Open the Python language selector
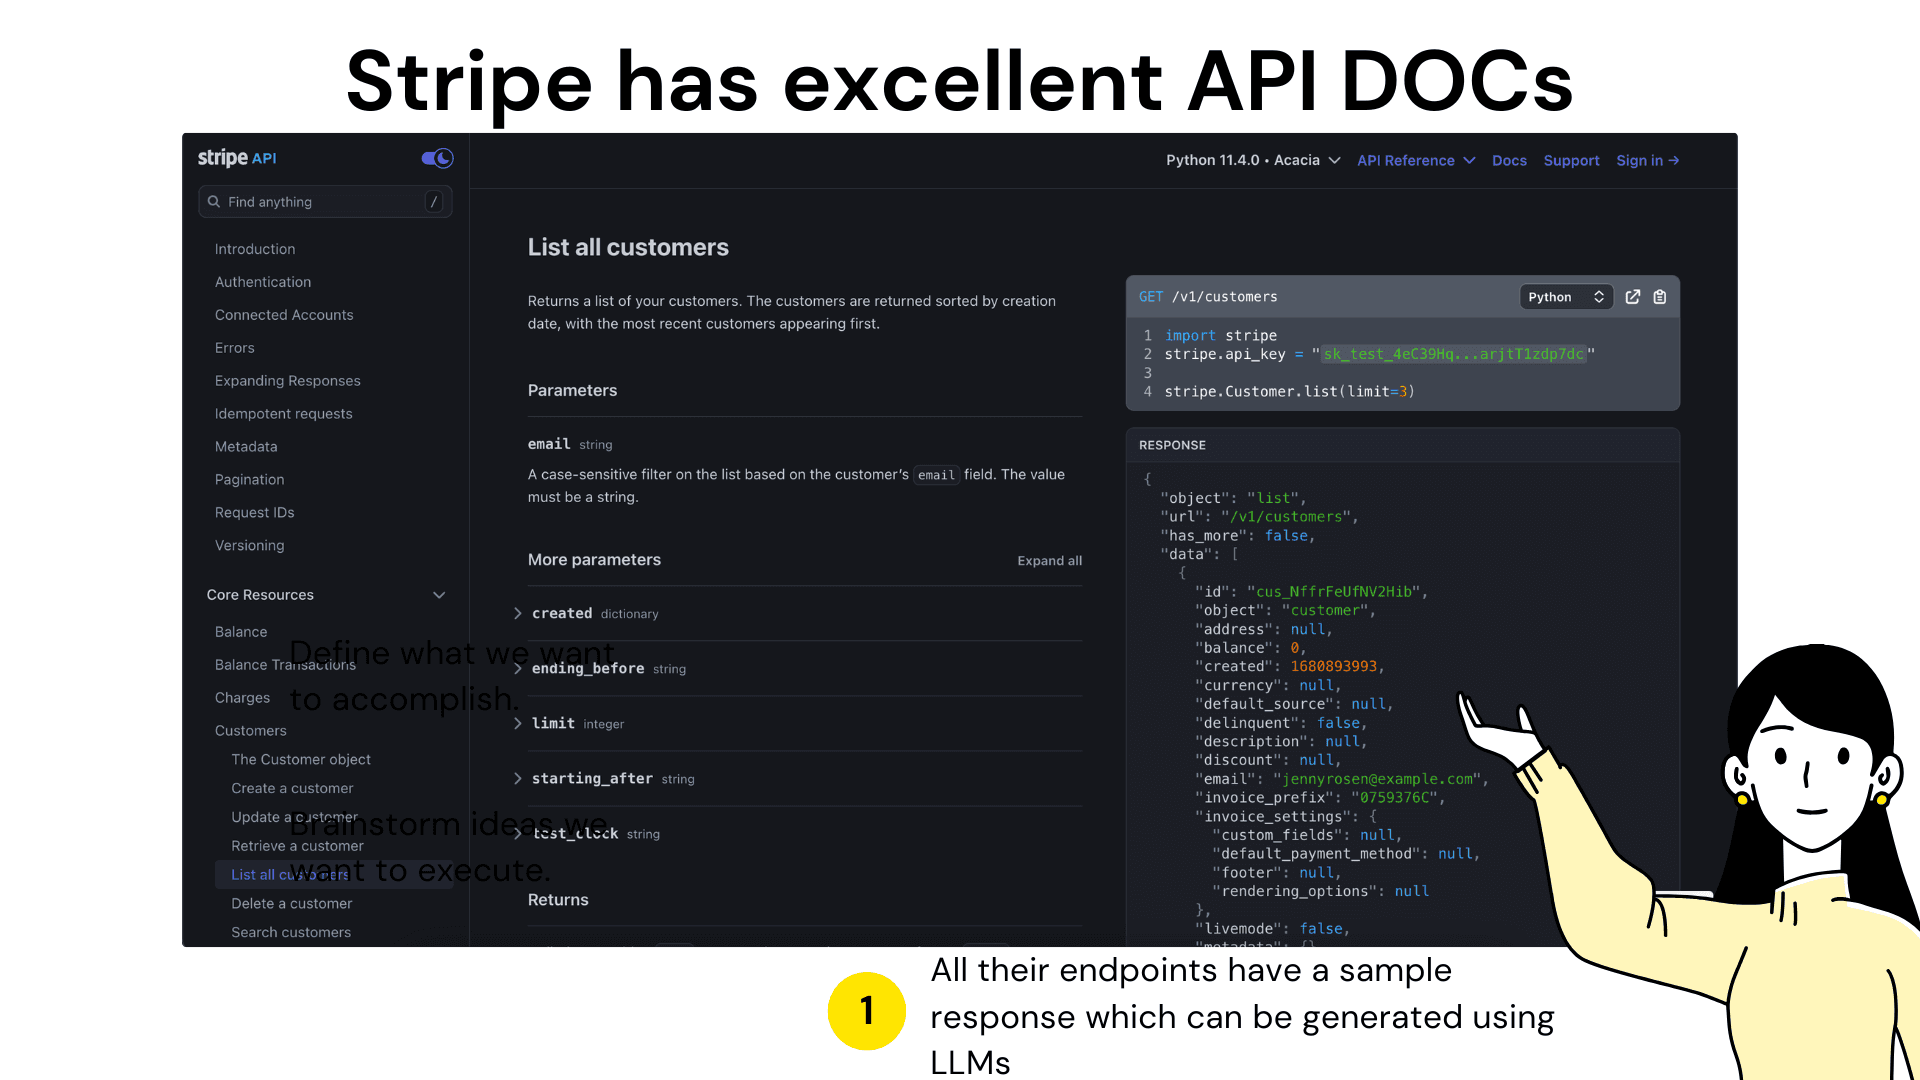Viewport: 1920px width, 1080px height. coord(1566,297)
